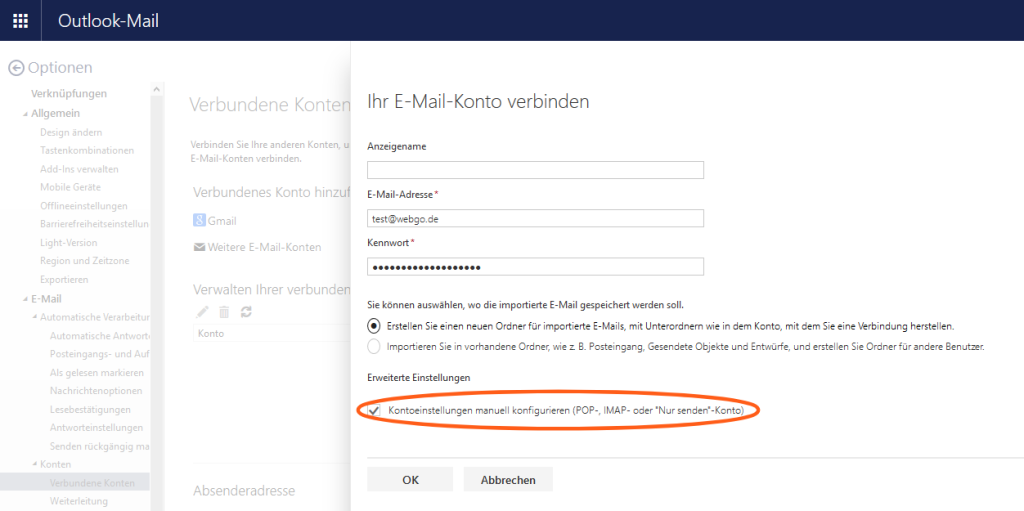Open the app launcher grid icon
This screenshot has height=511, width=1024.
pyautogui.click(x=20, y=21)
